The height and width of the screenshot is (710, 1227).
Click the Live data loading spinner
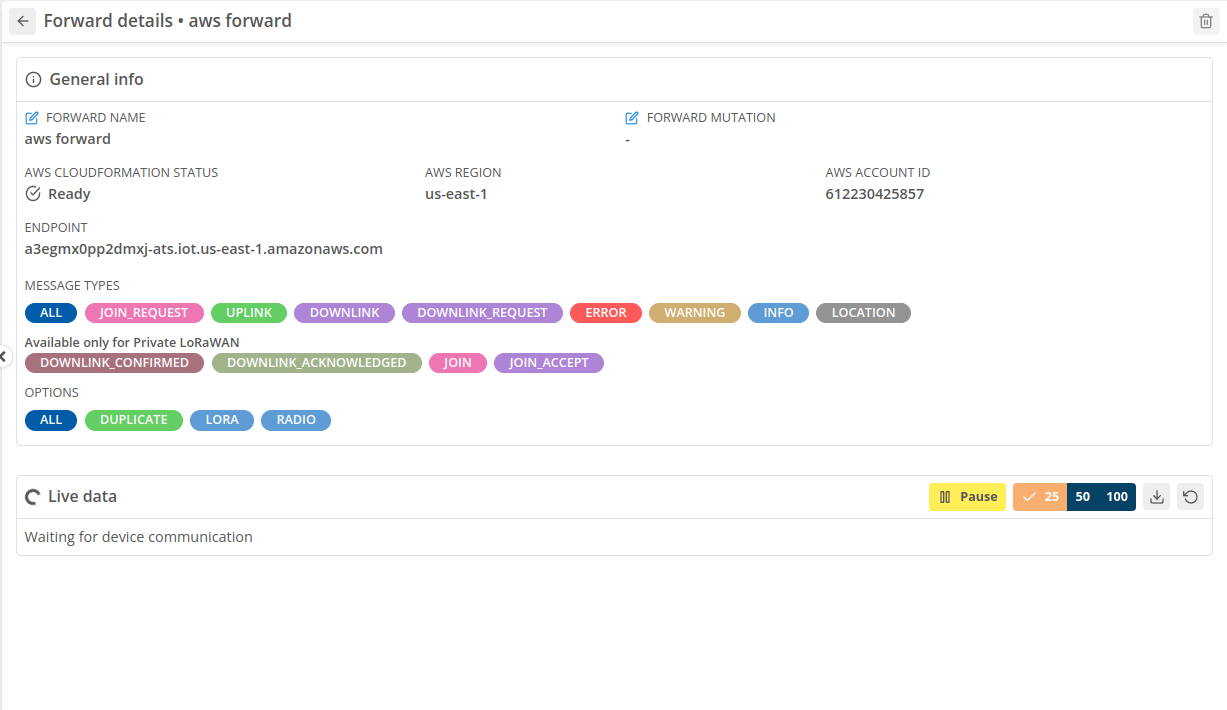point(33,497)
